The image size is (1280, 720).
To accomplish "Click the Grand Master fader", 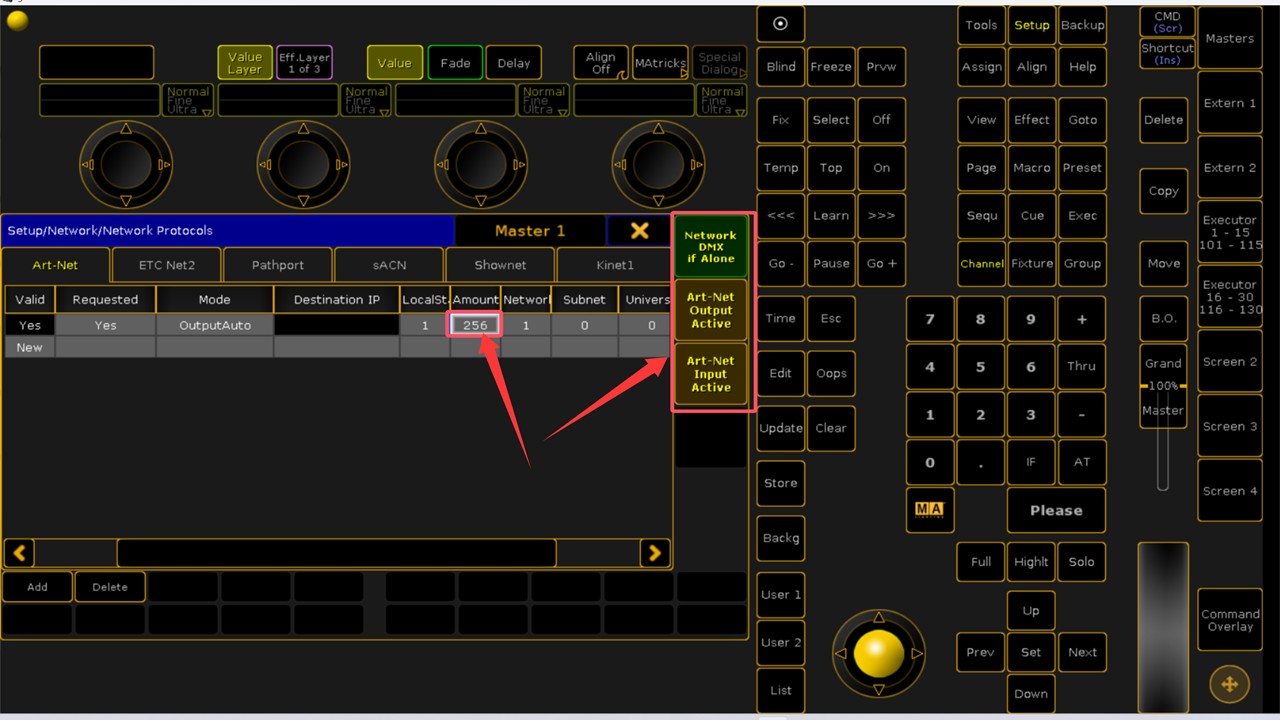I will tap(1162, 440).
